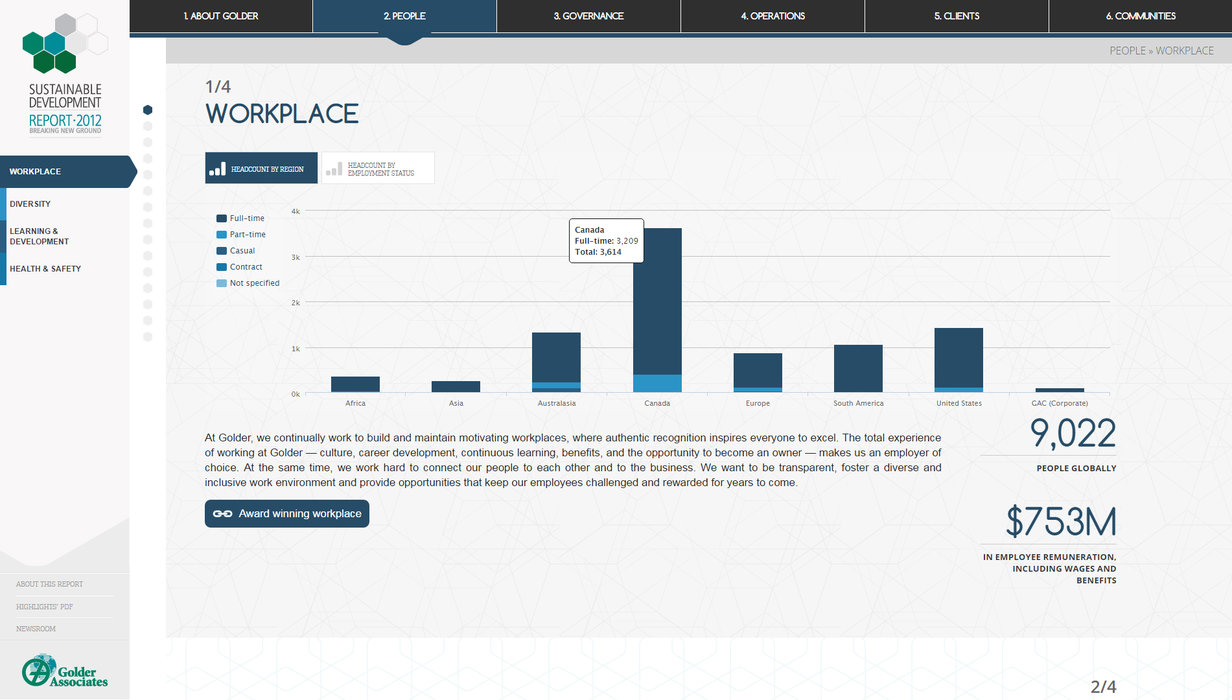Click the active hexagon page indicator dot
The image size is (1232, 700).
[x=148, y=110]
